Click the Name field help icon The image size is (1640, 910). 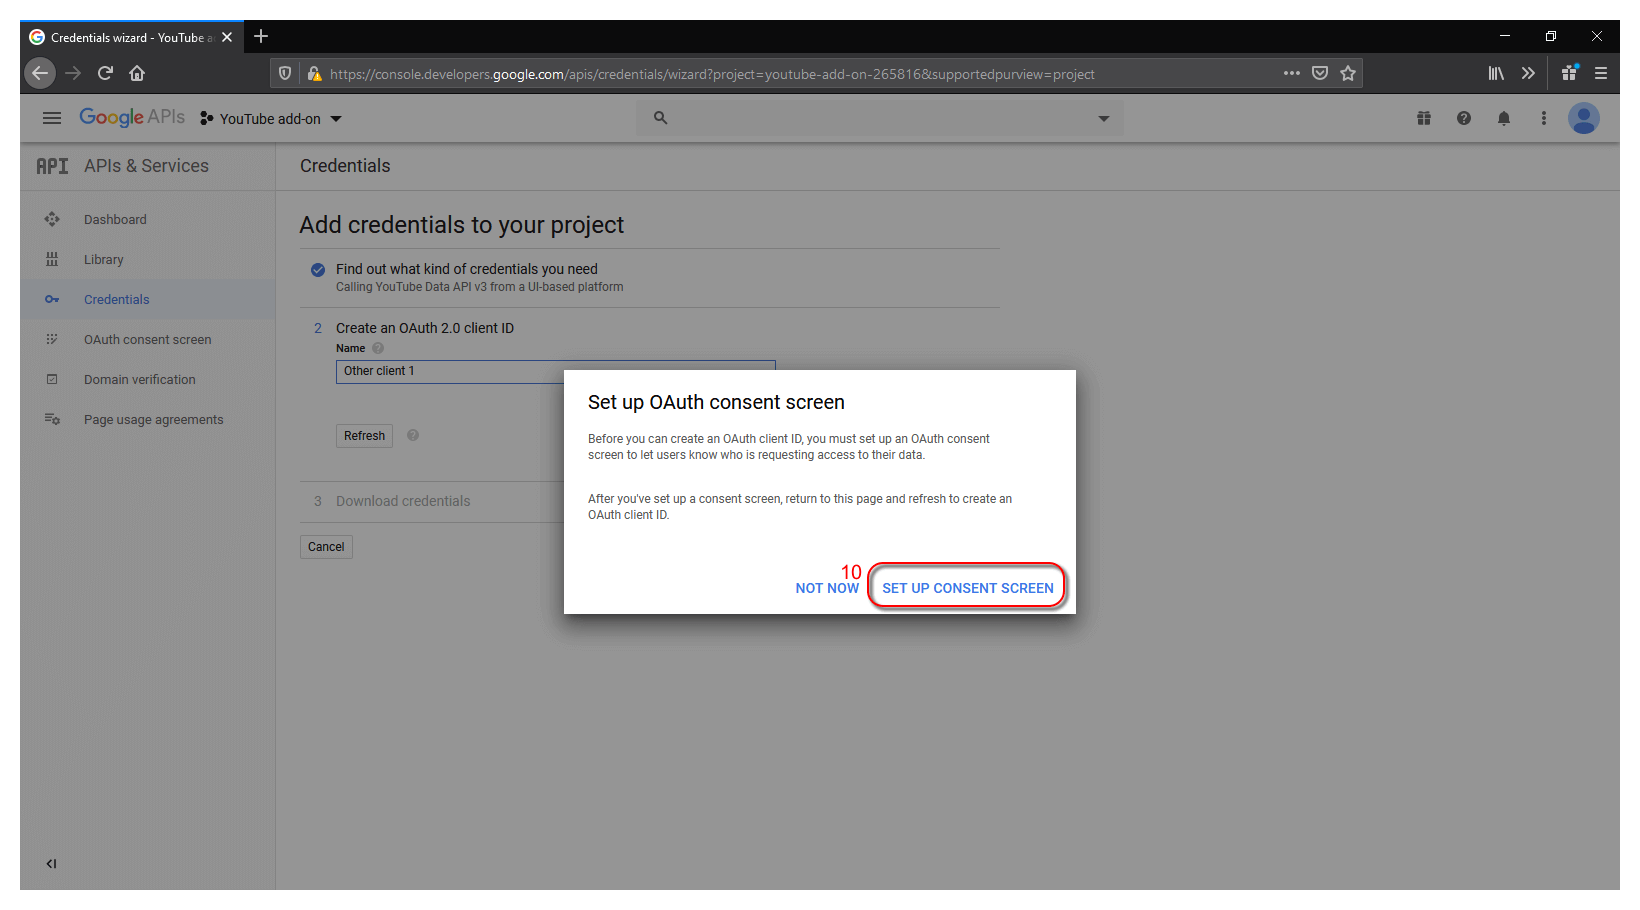click(x=378, y=348)
